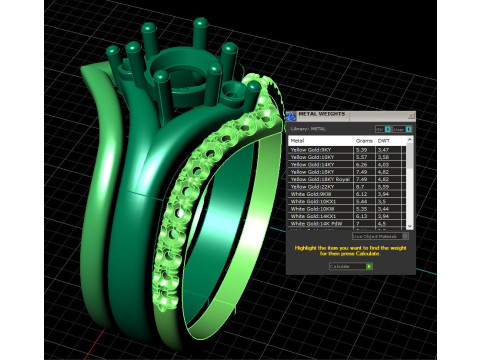480x360 pixels.
Task: Toggle the User library button
Action: click(x=402, y=129)
